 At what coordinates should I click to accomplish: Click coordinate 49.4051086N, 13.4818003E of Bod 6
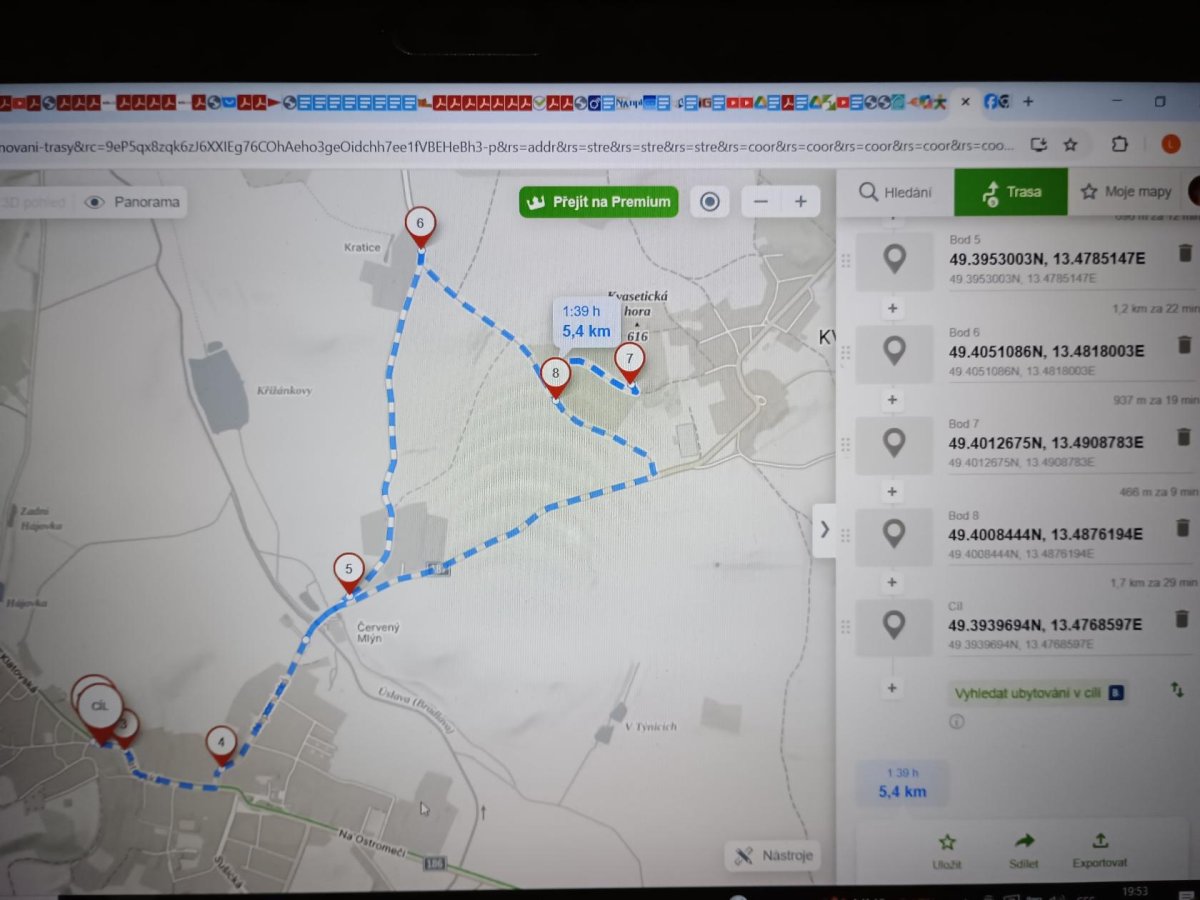click(1046, 350)
